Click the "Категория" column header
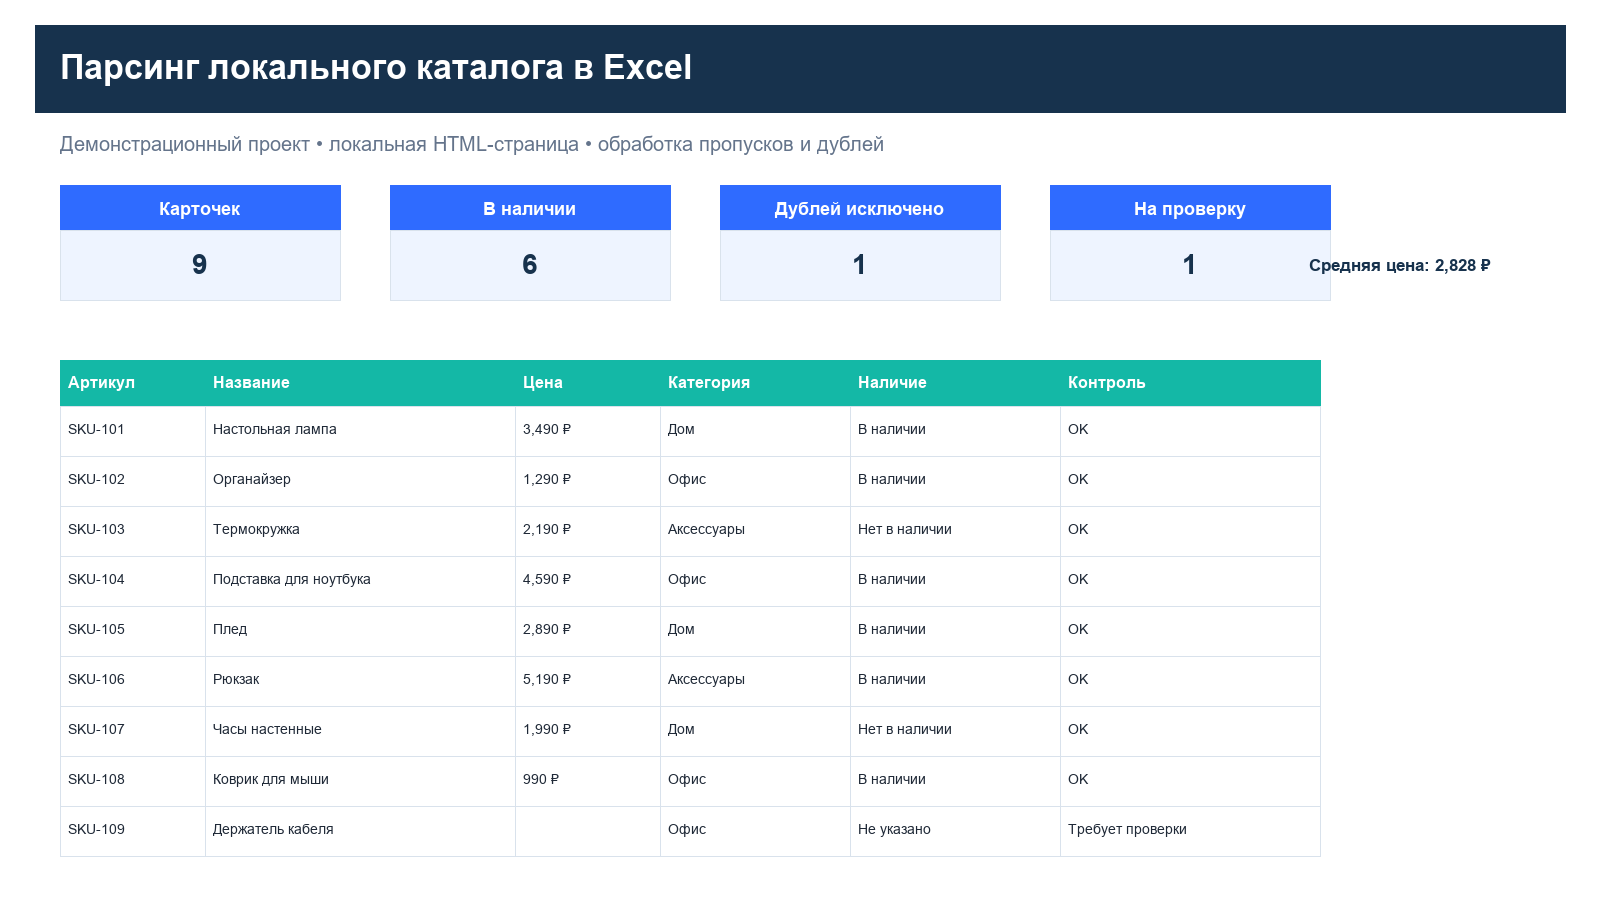Image resolution: width=1600 pixels, height=900 pixels. [755, 383]
